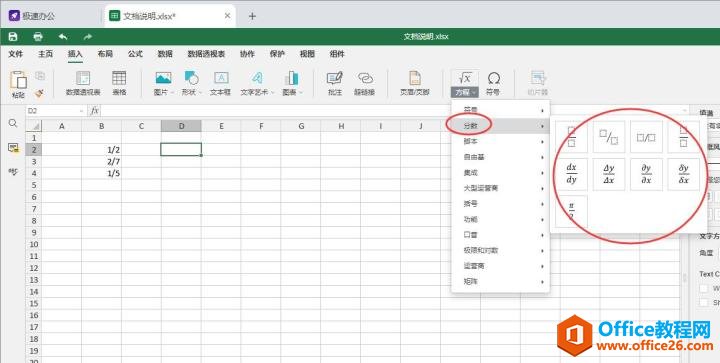The width and height of the screenshot is (720, 363).
Task: Select column D header
Action: [x=181, y=126]
